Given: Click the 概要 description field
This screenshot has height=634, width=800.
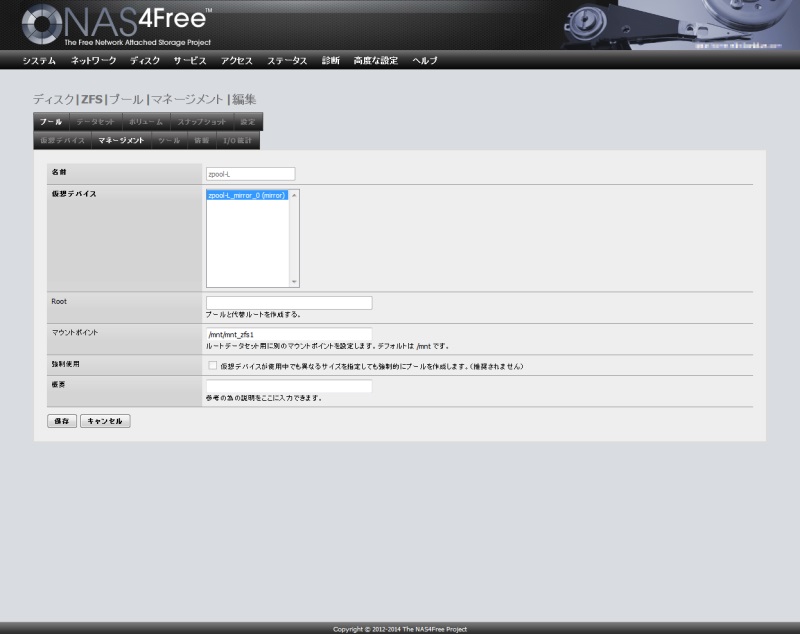Looking at the screenshot, I should pos(289,386).
